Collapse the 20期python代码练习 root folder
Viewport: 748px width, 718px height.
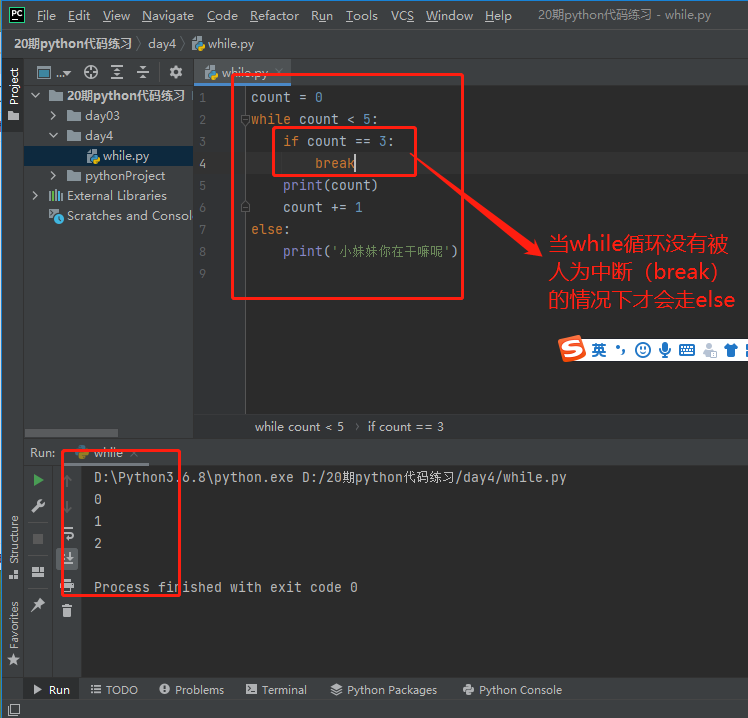click(x=36, y=95)
